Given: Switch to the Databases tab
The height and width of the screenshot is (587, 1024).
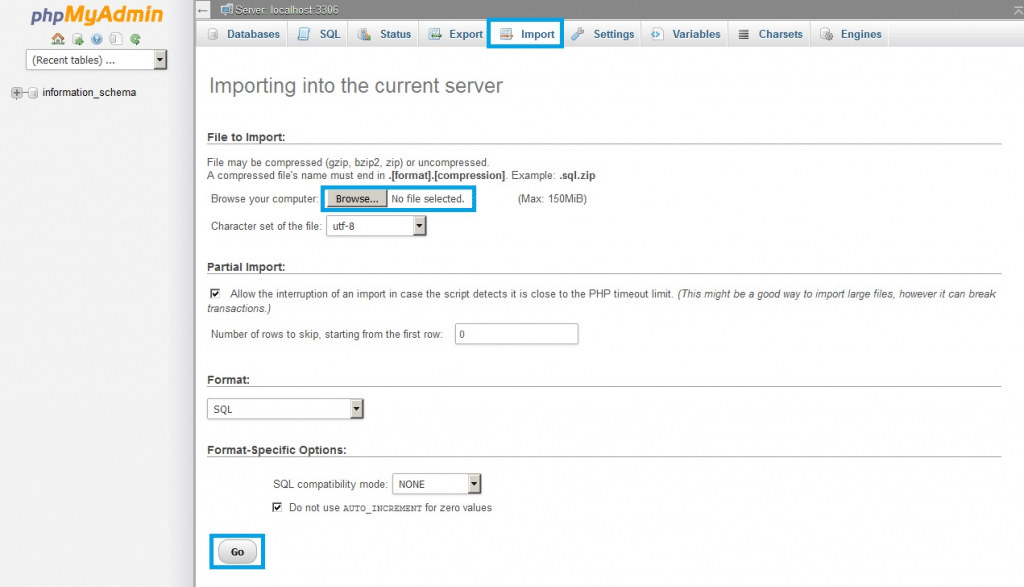Looking at the screenshot, I should [243, 33].
